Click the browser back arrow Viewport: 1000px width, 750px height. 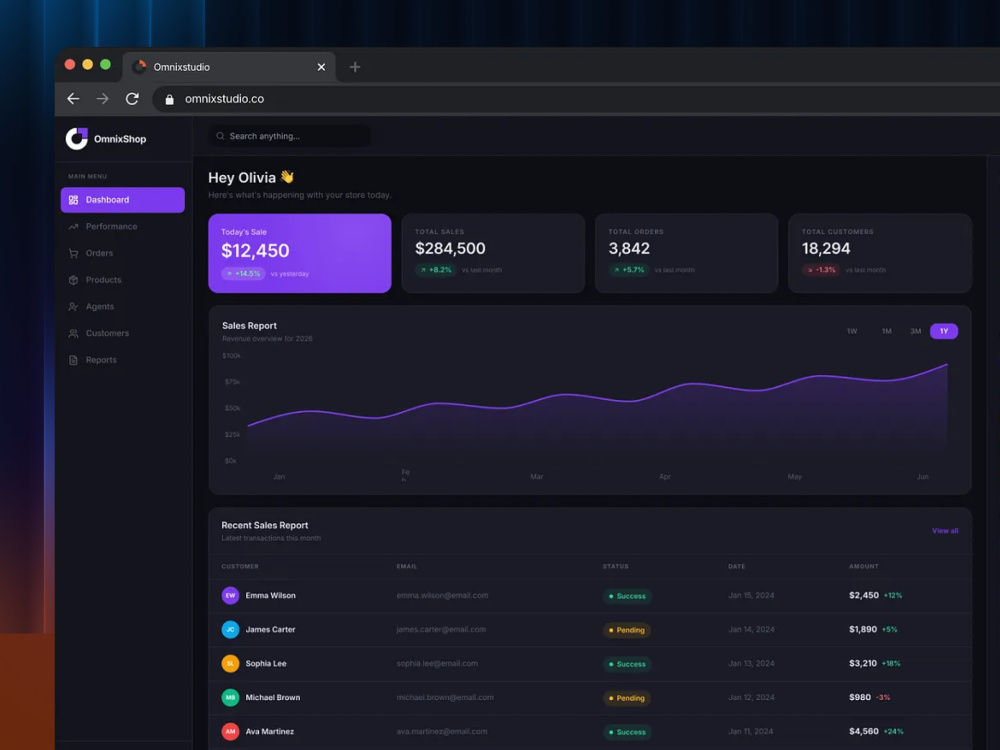coord(73,99)
